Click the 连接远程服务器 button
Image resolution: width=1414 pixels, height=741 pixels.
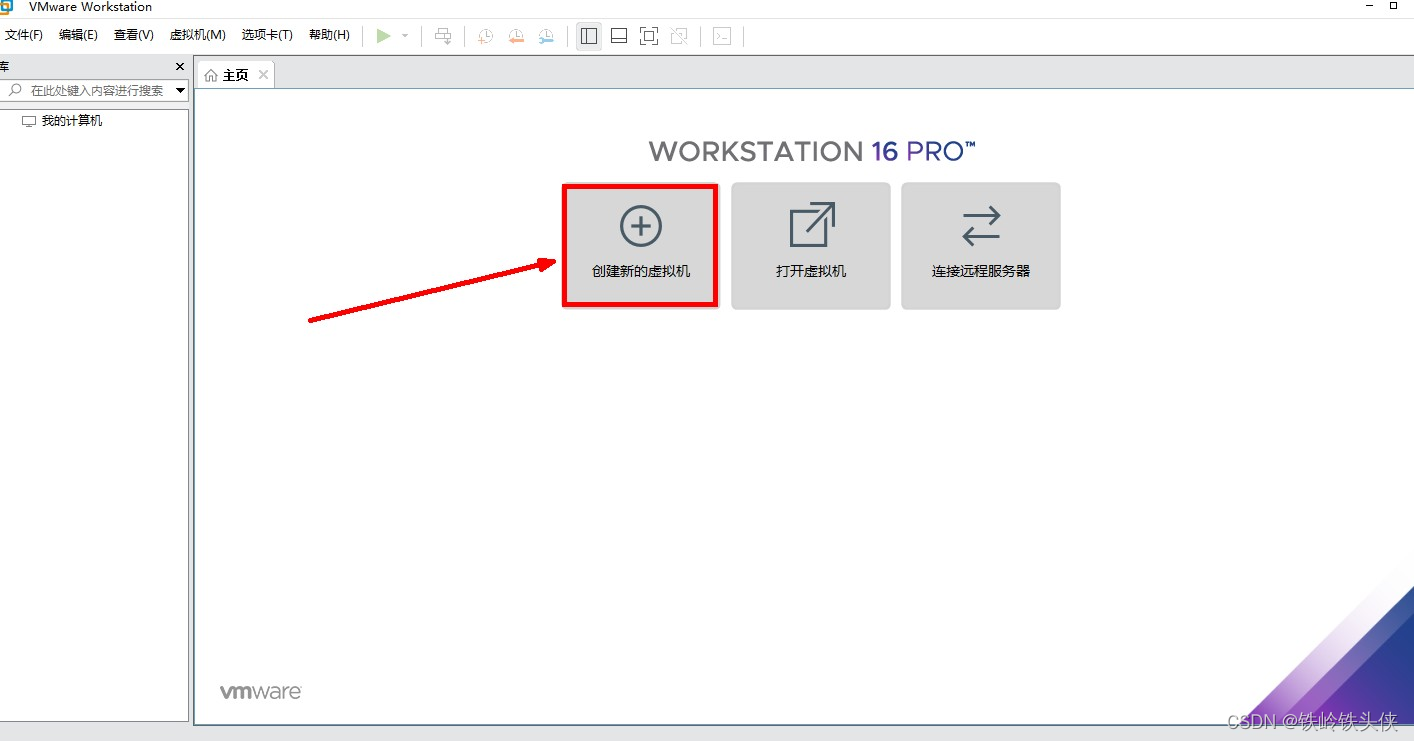click(x=981, y=245)
